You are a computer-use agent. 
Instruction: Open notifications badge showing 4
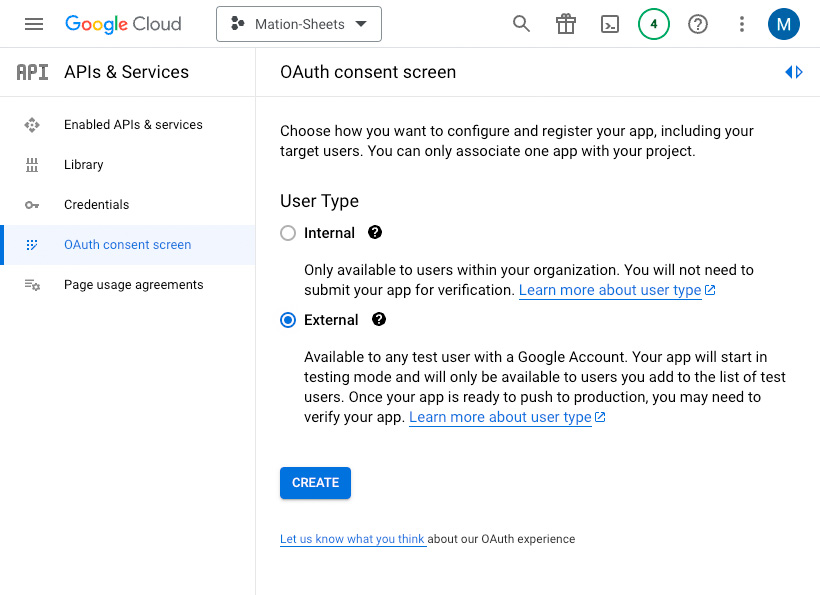(x=654, y=24)
